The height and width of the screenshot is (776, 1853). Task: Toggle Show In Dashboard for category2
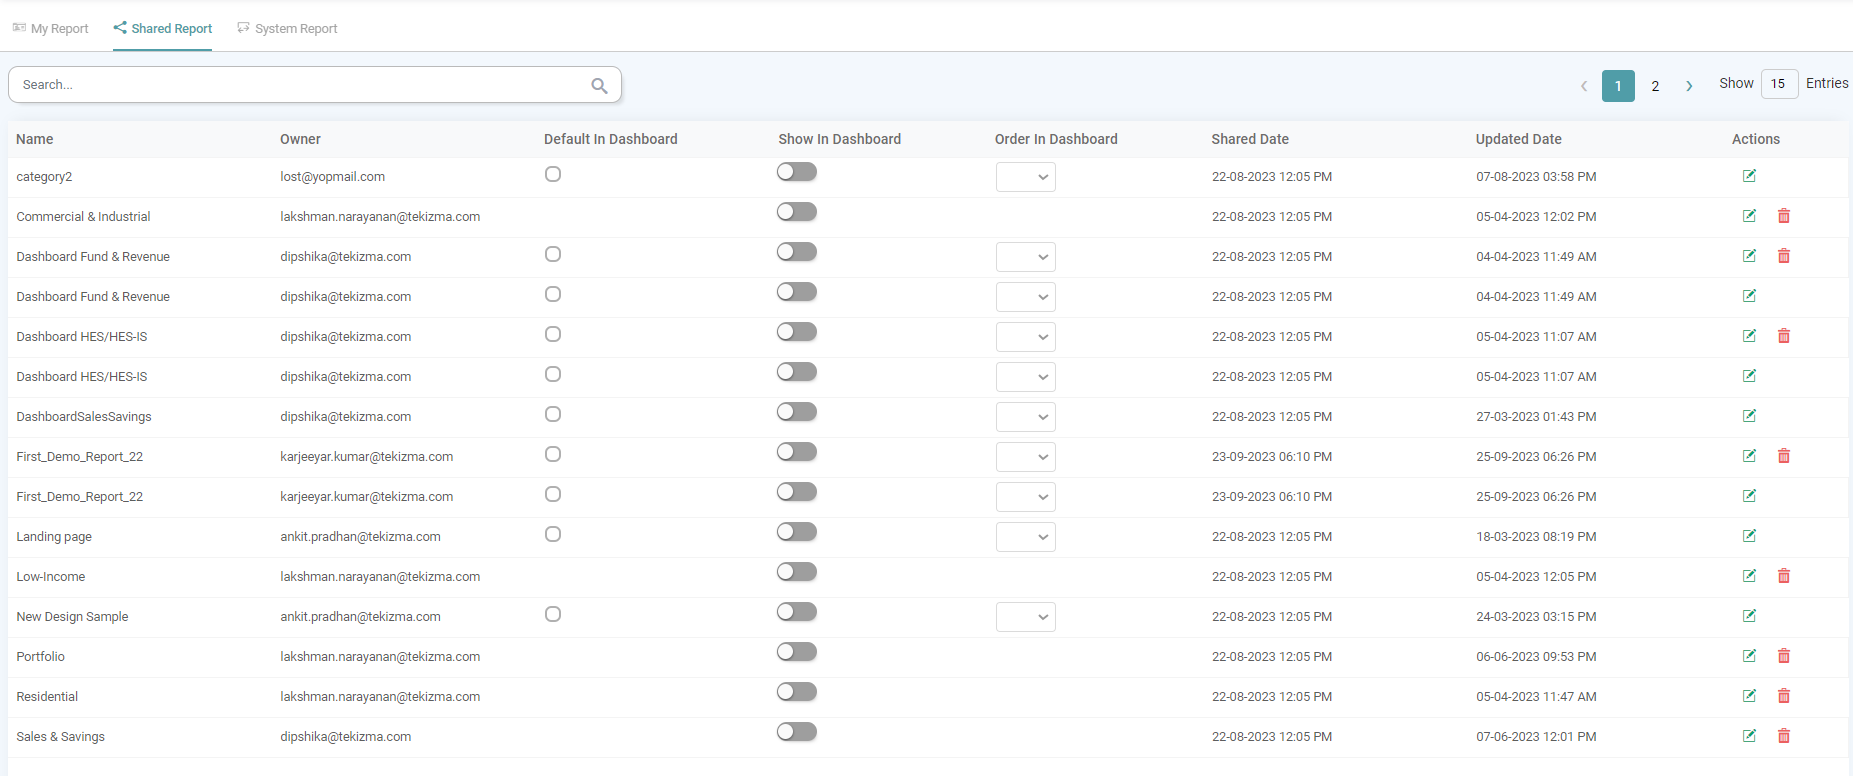[x=797, y=172]
